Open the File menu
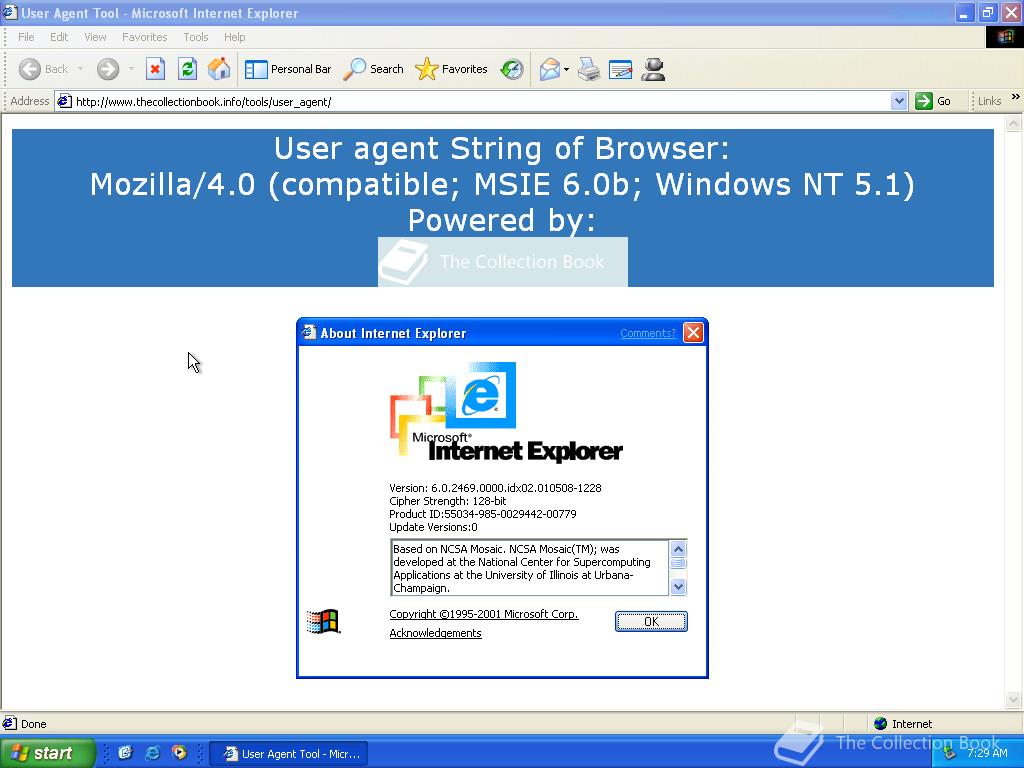This screenshot has width=1024, height=768. point(26,37)
